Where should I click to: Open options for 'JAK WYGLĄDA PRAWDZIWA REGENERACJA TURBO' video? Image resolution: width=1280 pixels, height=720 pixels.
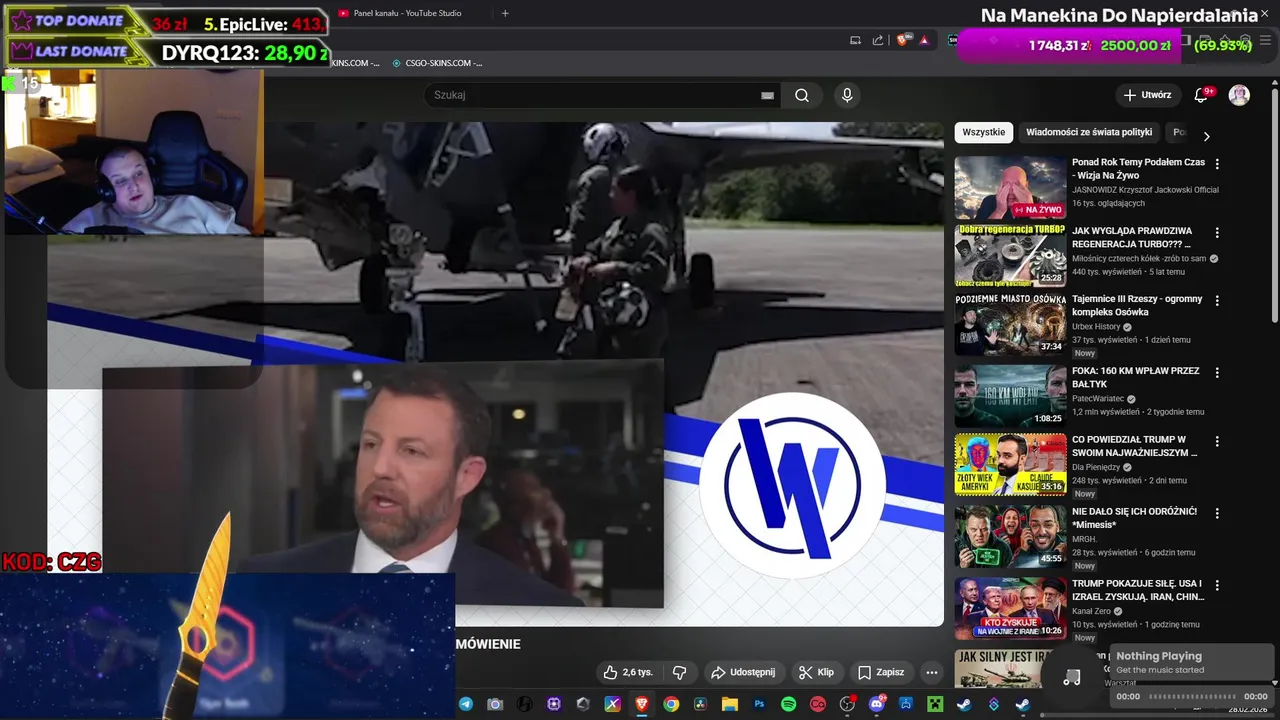pos(1217,232)
